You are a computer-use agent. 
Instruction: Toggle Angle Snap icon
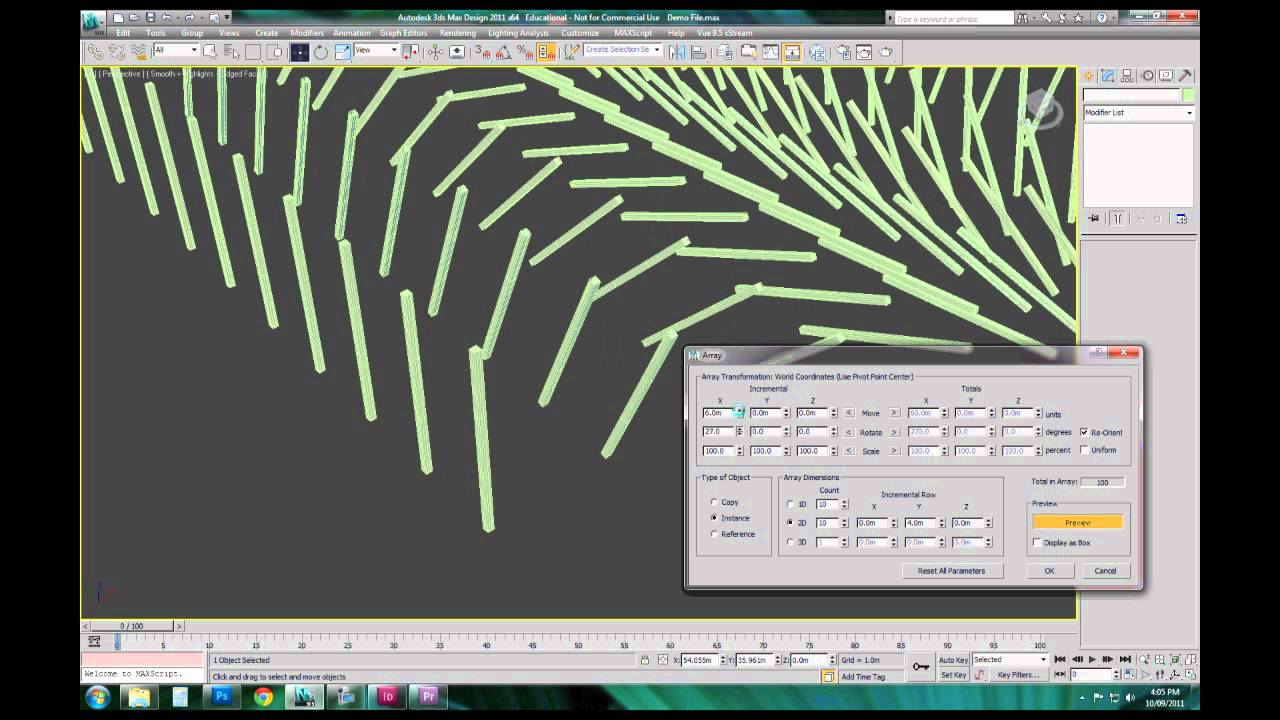(x=504, y=52)
